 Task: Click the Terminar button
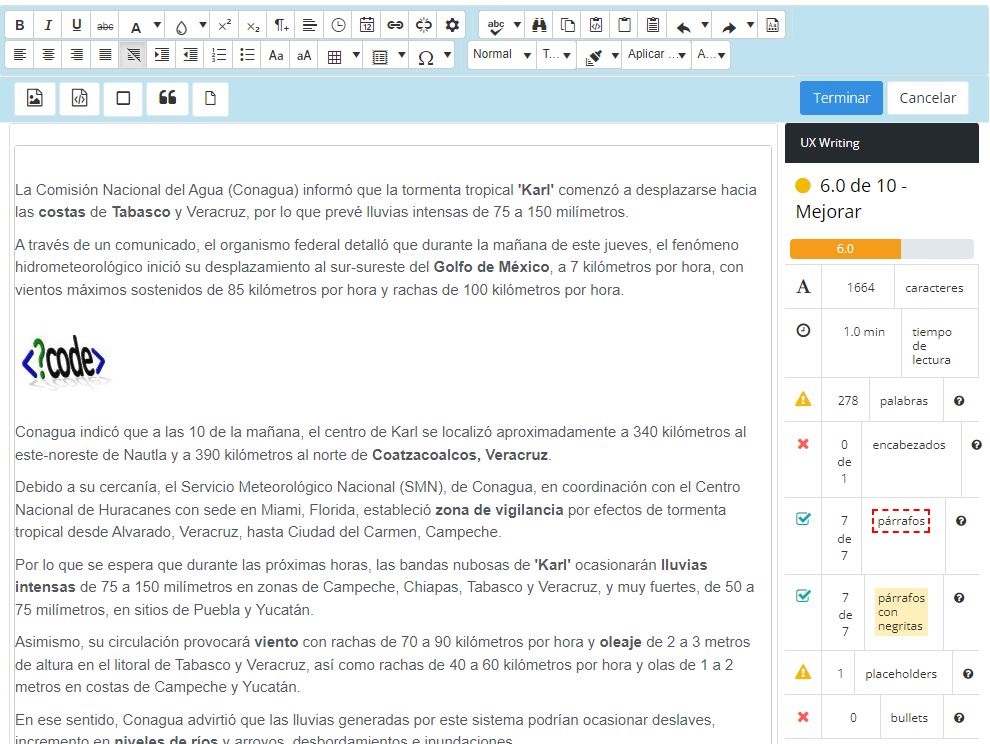point(840,97)
